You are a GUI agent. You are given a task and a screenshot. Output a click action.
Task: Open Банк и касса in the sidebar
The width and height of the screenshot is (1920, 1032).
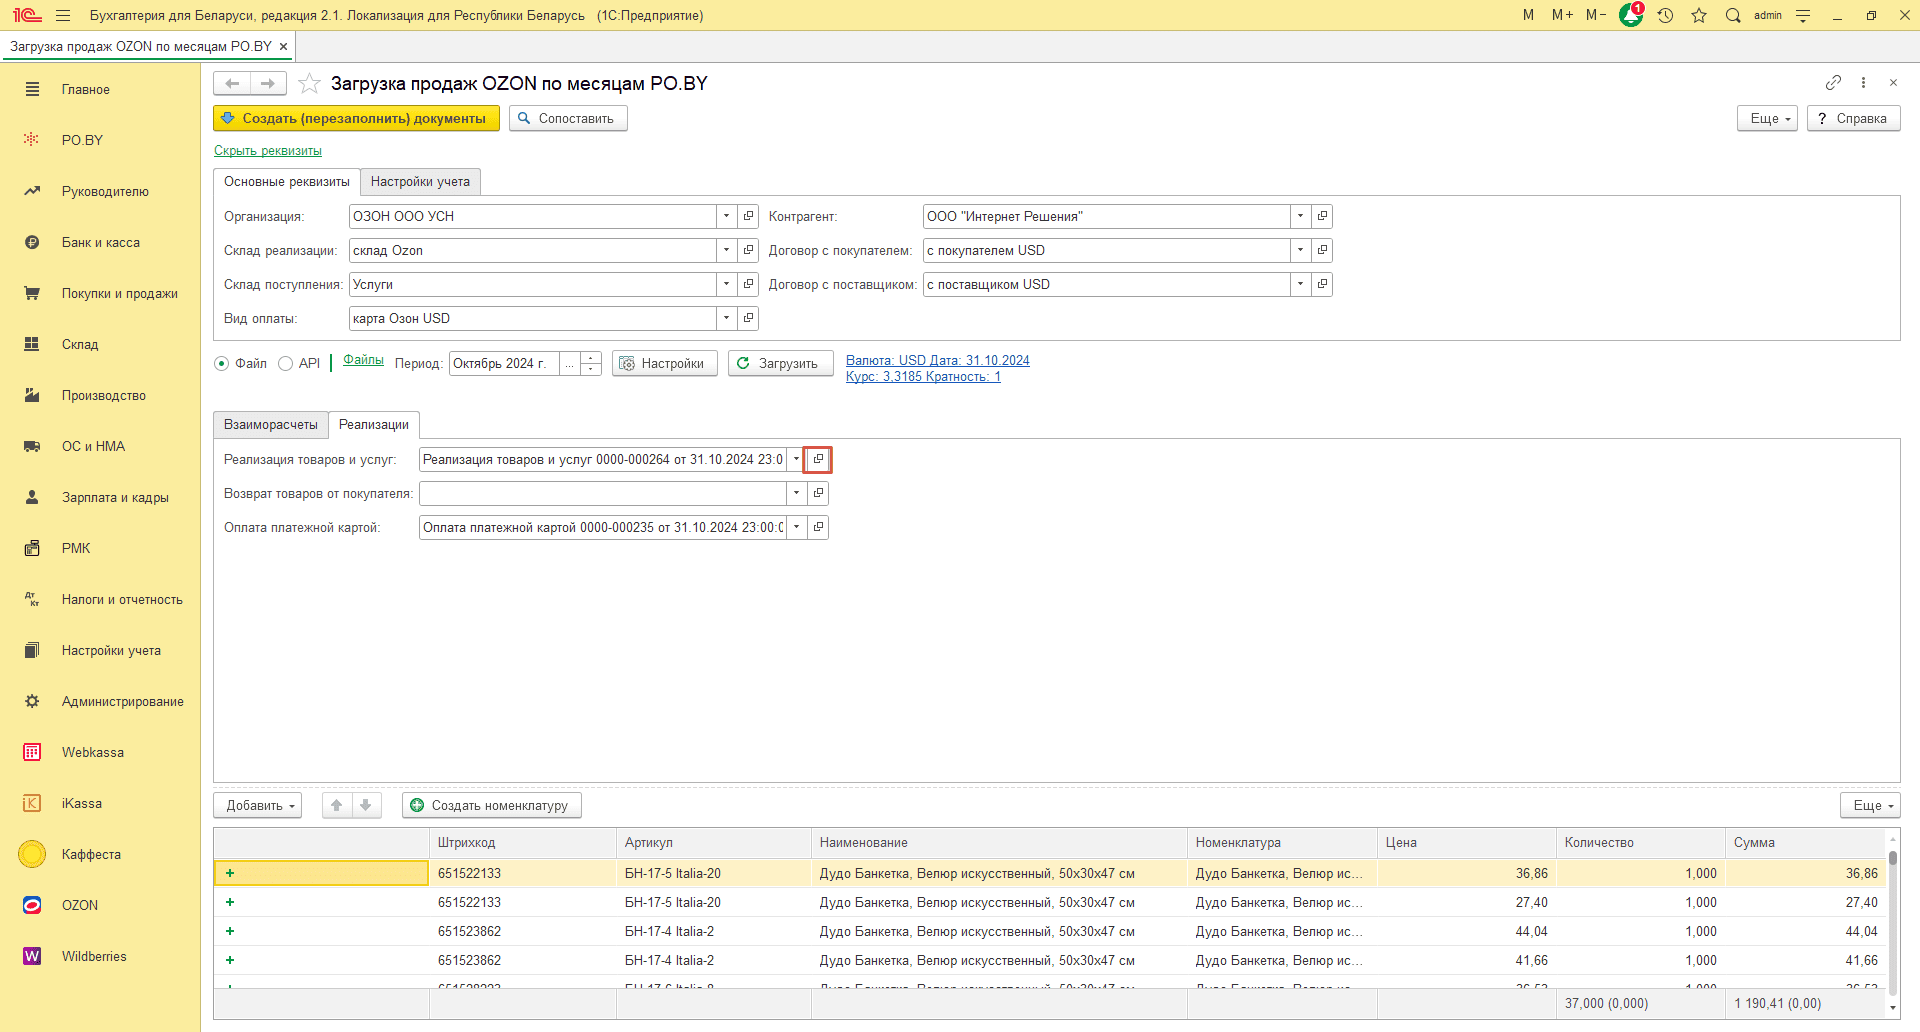point(100,242)
